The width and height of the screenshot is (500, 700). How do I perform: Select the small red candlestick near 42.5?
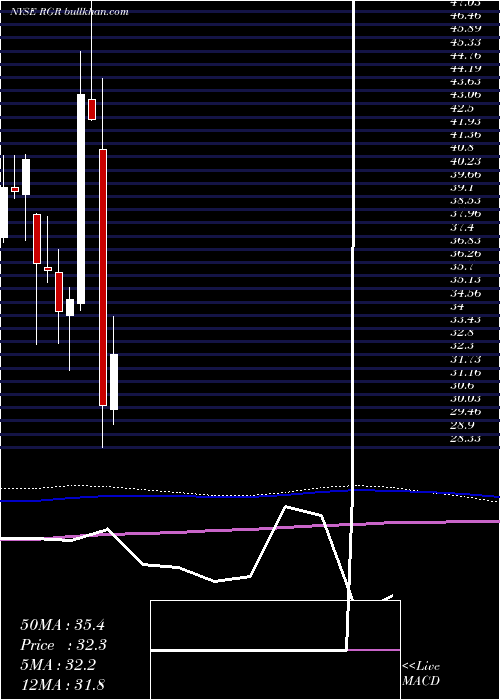92,109
